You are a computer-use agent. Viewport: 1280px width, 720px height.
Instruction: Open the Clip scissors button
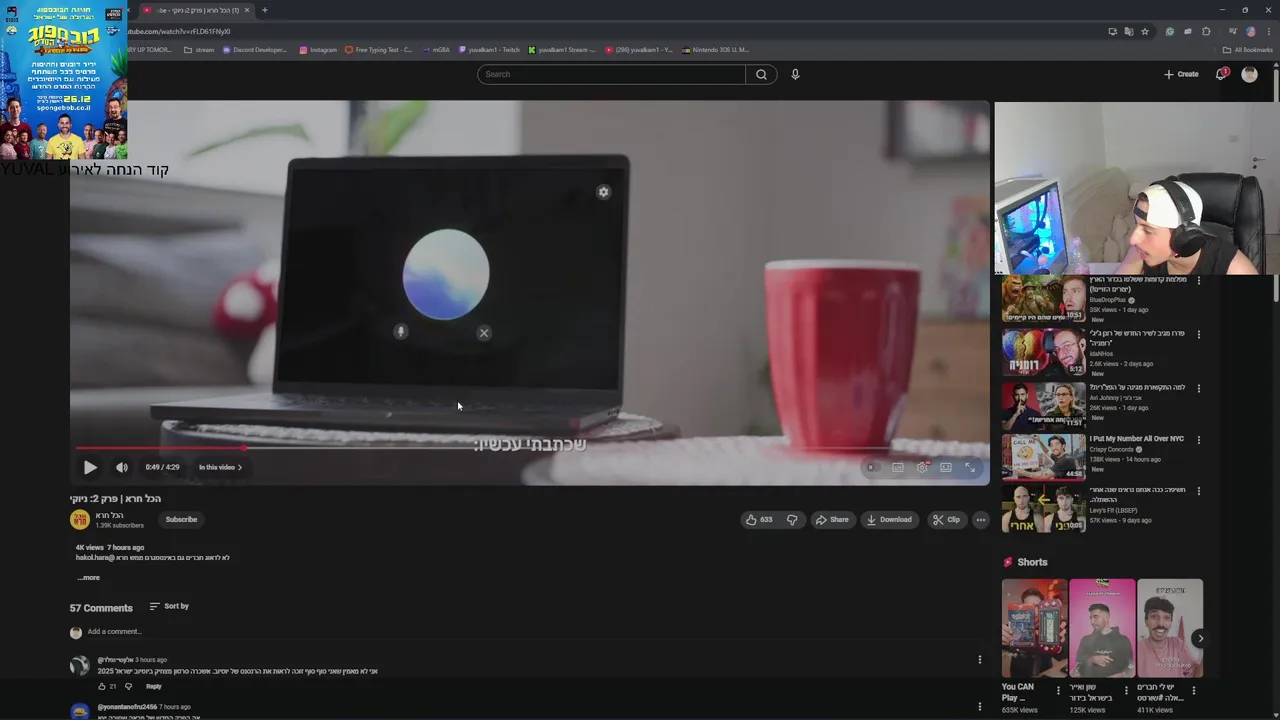coord(946,519)
